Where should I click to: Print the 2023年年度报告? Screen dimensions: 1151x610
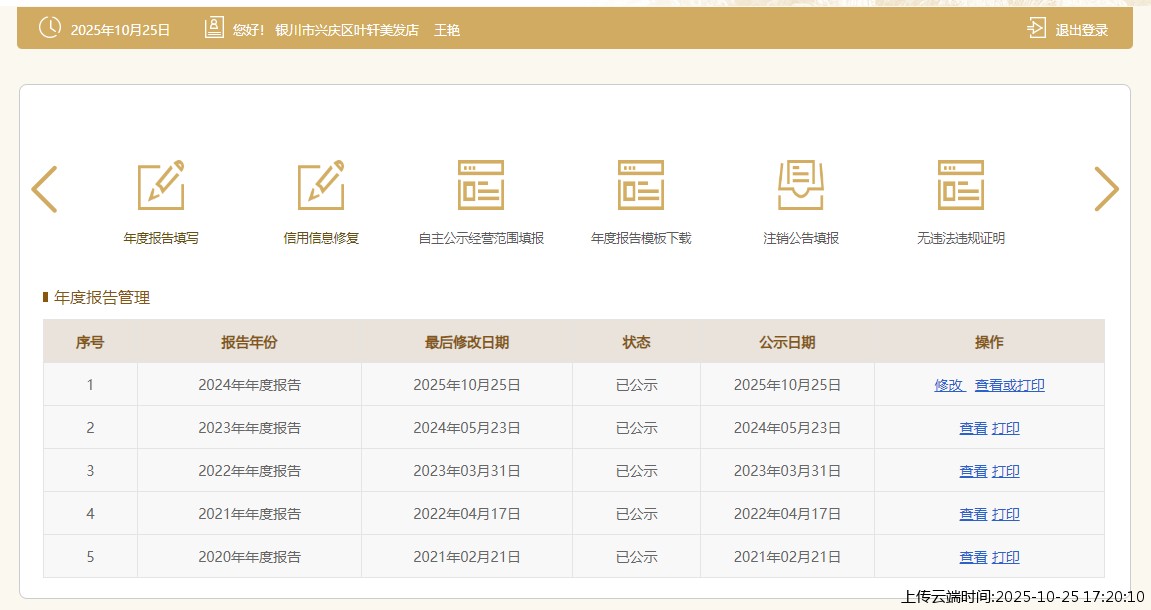pos(1006,428)
